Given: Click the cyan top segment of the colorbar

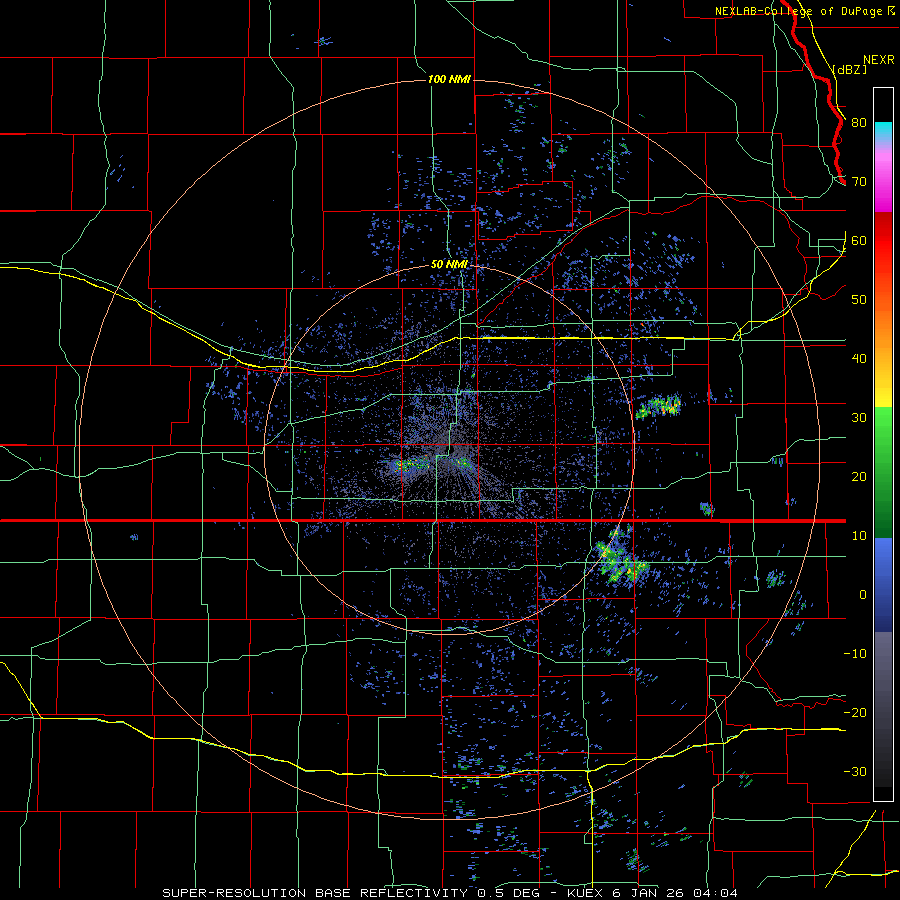Looking at the screenshot, I should coord(883,131).
